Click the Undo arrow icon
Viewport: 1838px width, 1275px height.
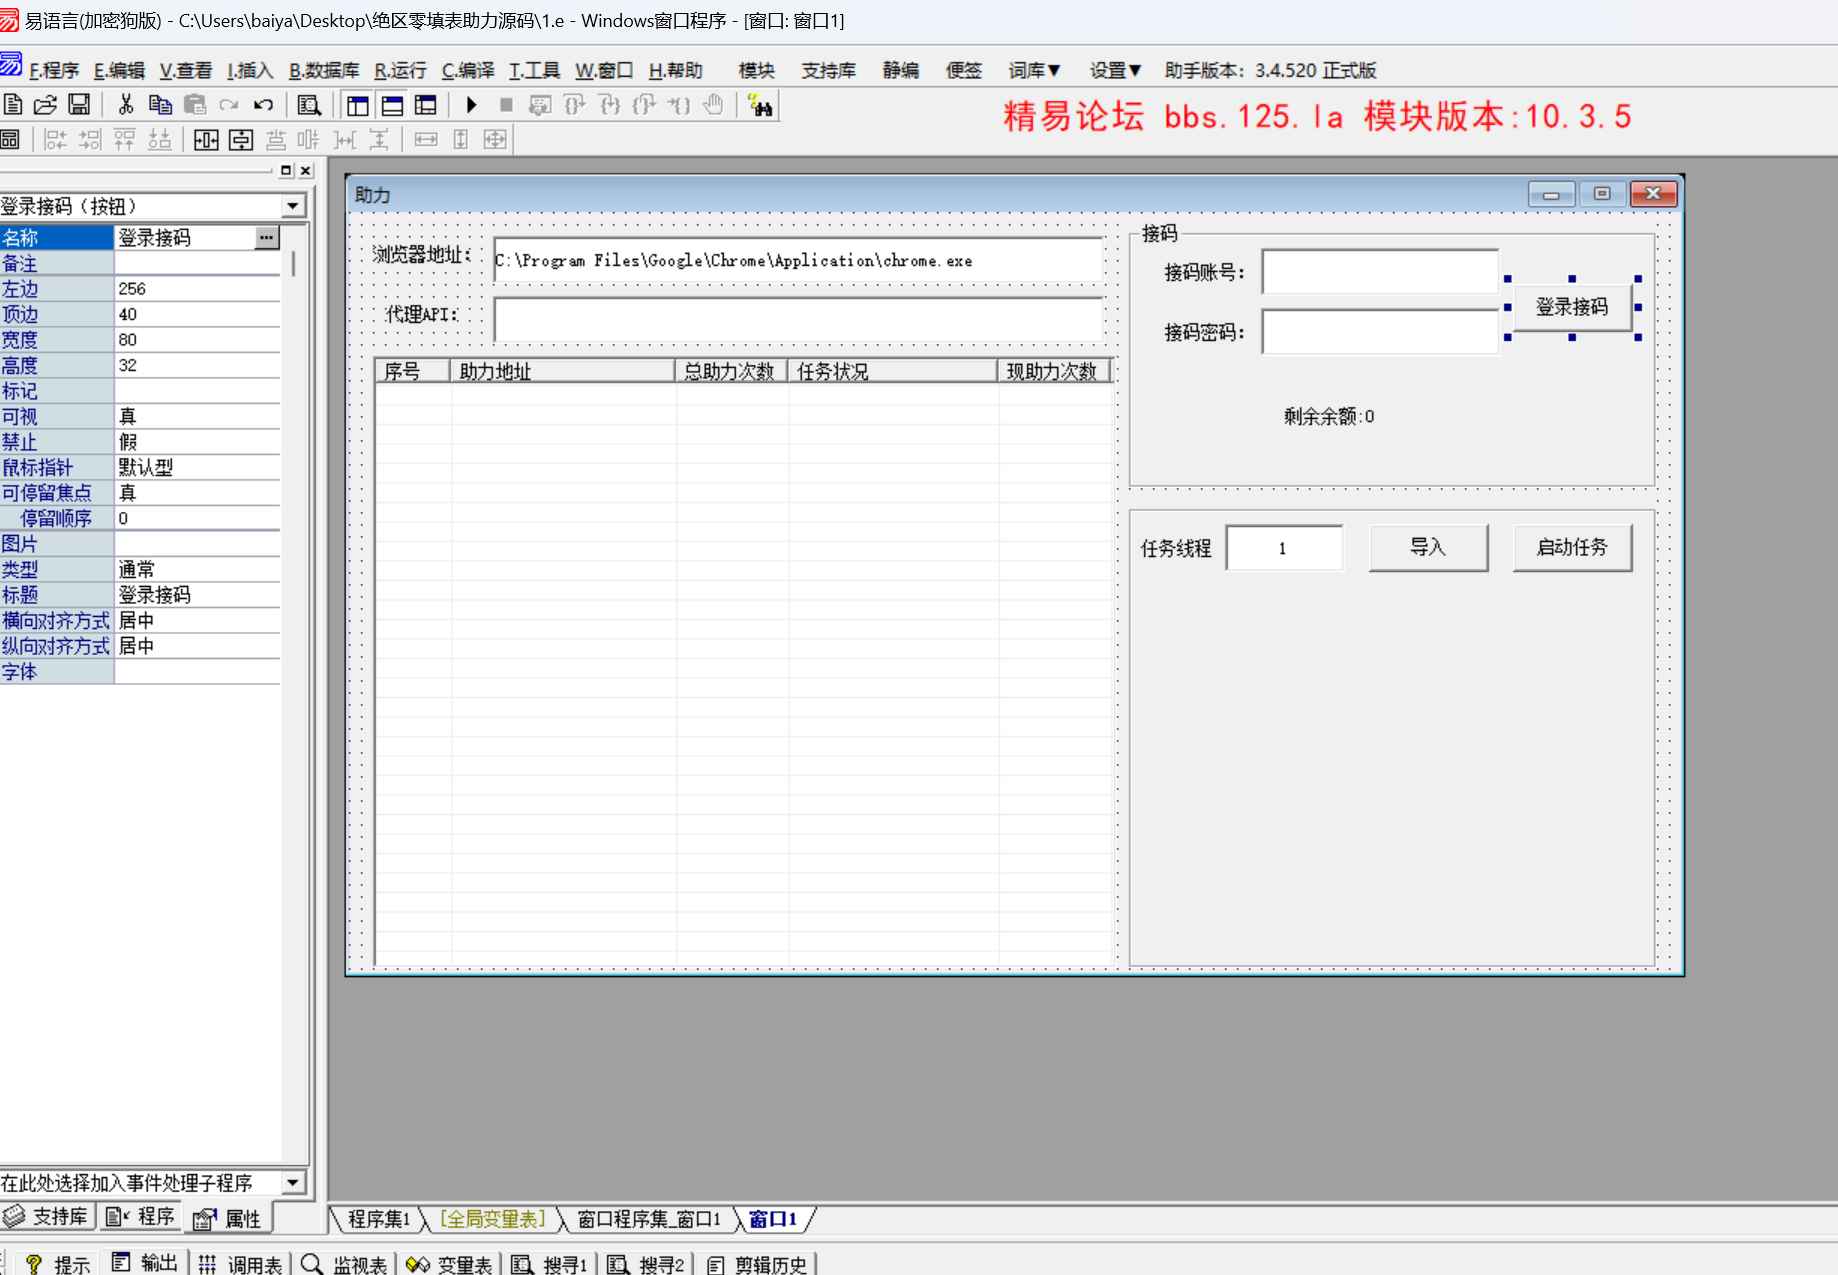(x=264, y=105)
